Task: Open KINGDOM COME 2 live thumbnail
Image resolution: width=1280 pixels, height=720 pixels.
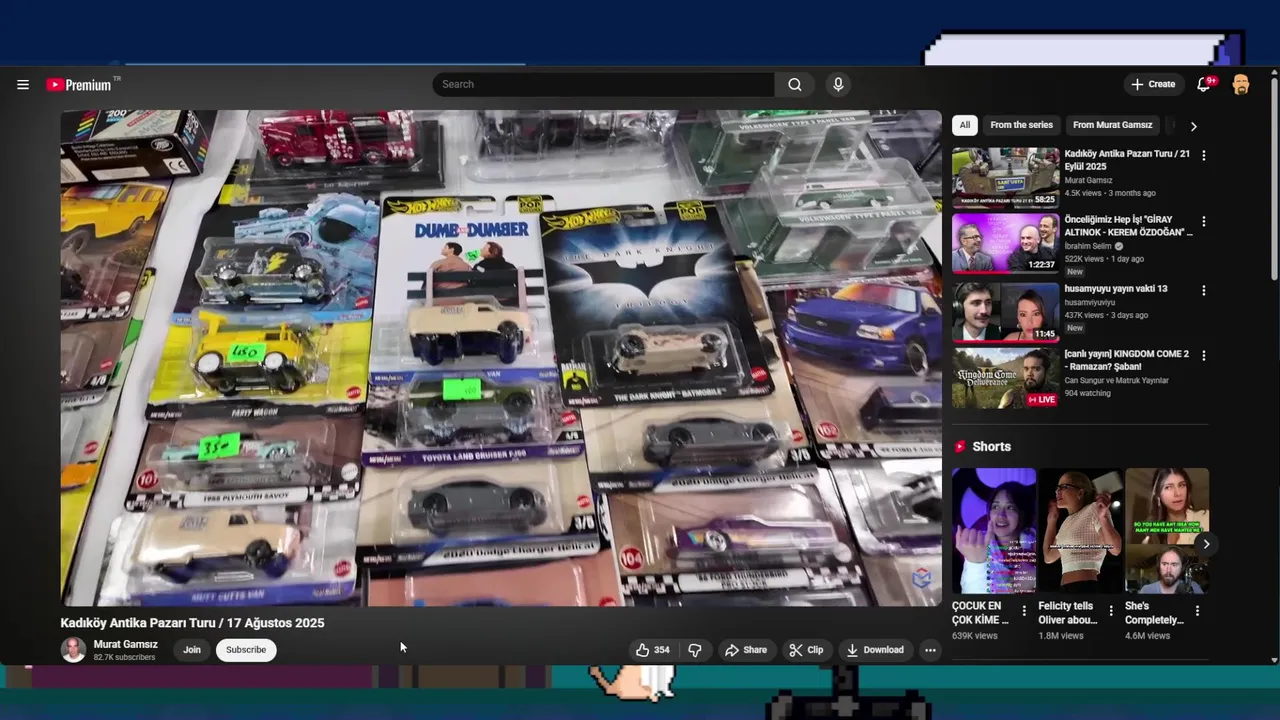Action: click(x=1006, y=378)
